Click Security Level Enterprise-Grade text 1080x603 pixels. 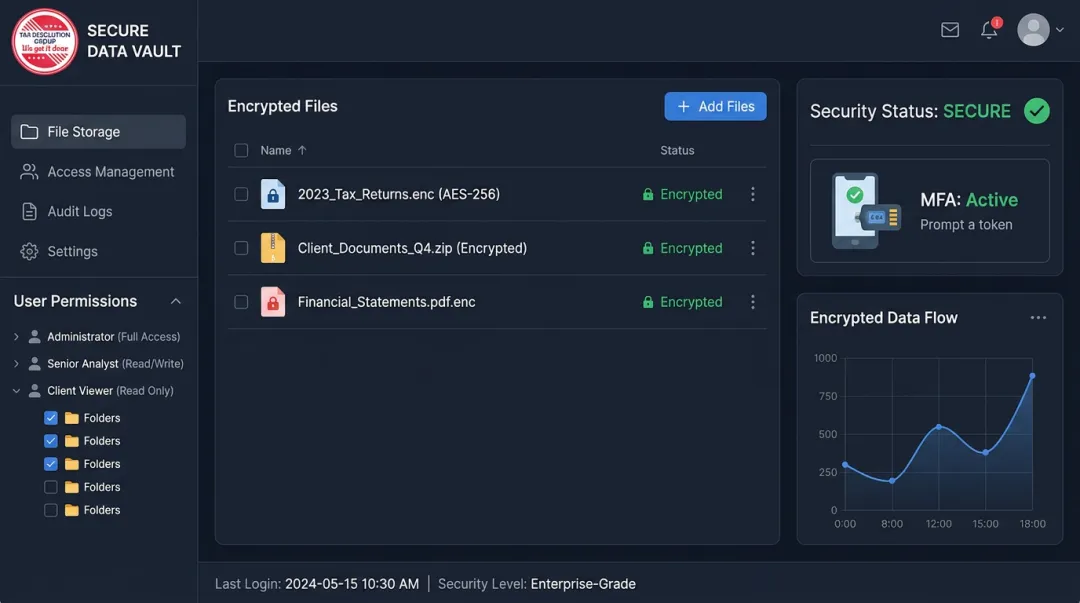coord(537,584)
